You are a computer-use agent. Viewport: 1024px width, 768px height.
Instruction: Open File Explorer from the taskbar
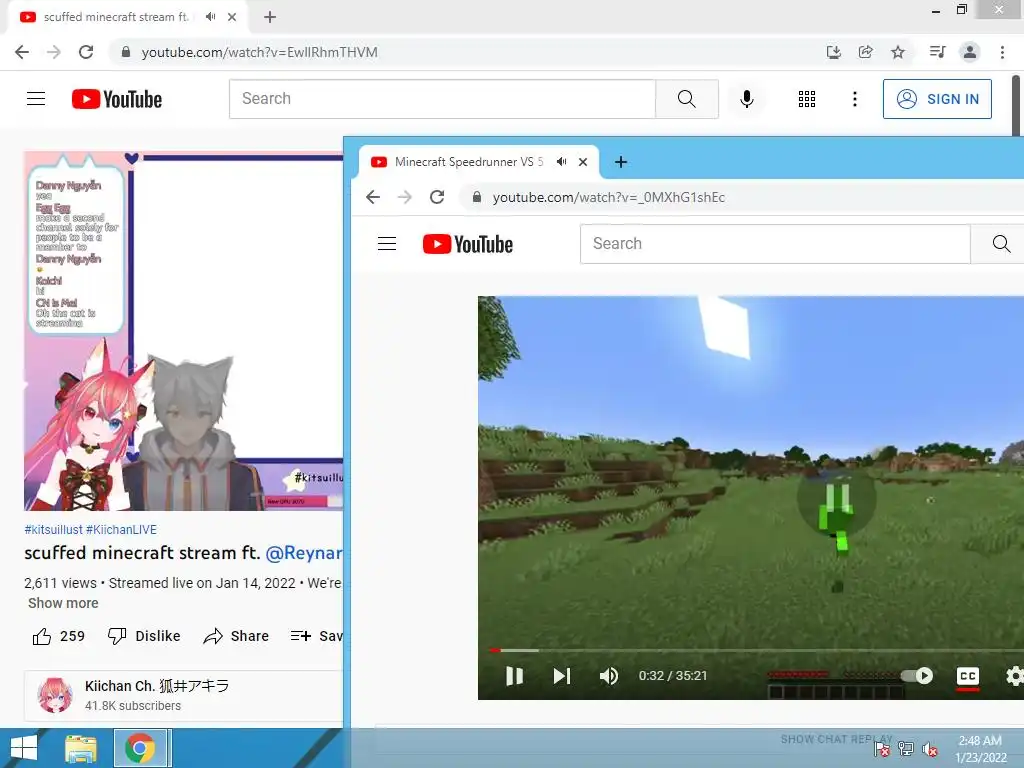(x=81, y=748)
